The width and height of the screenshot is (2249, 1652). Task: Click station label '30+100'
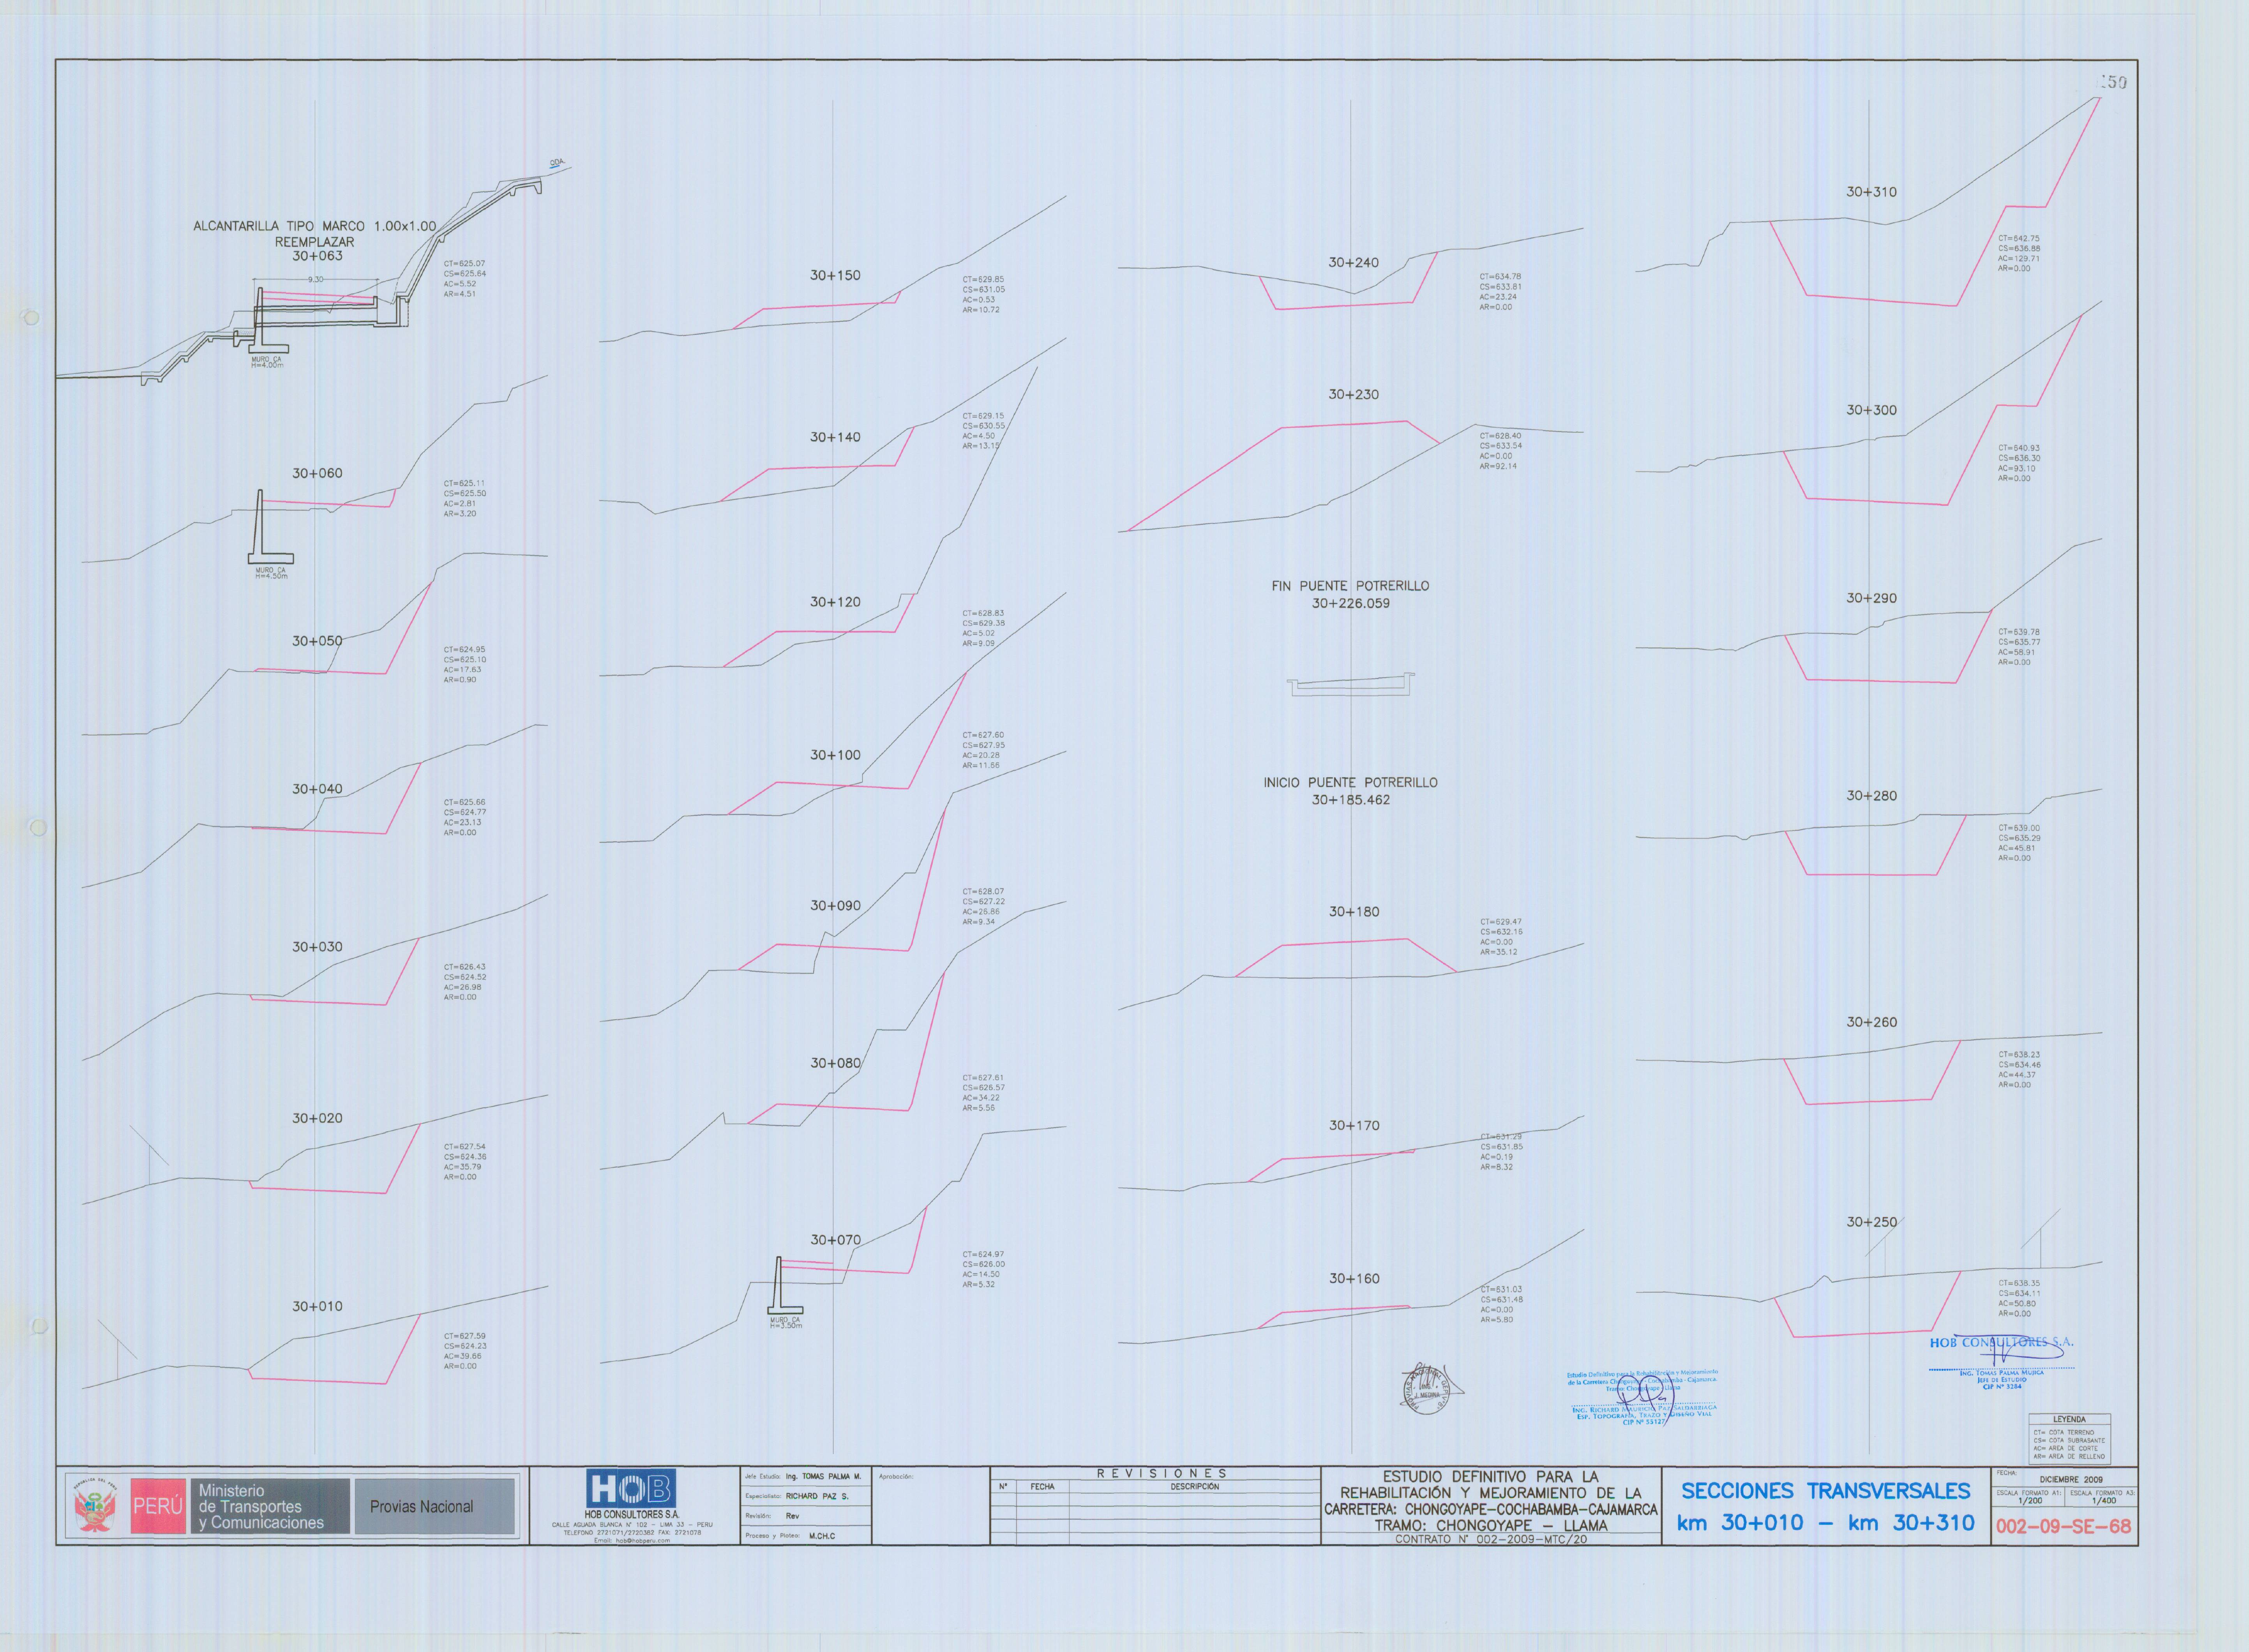click(x=835, y=755)
